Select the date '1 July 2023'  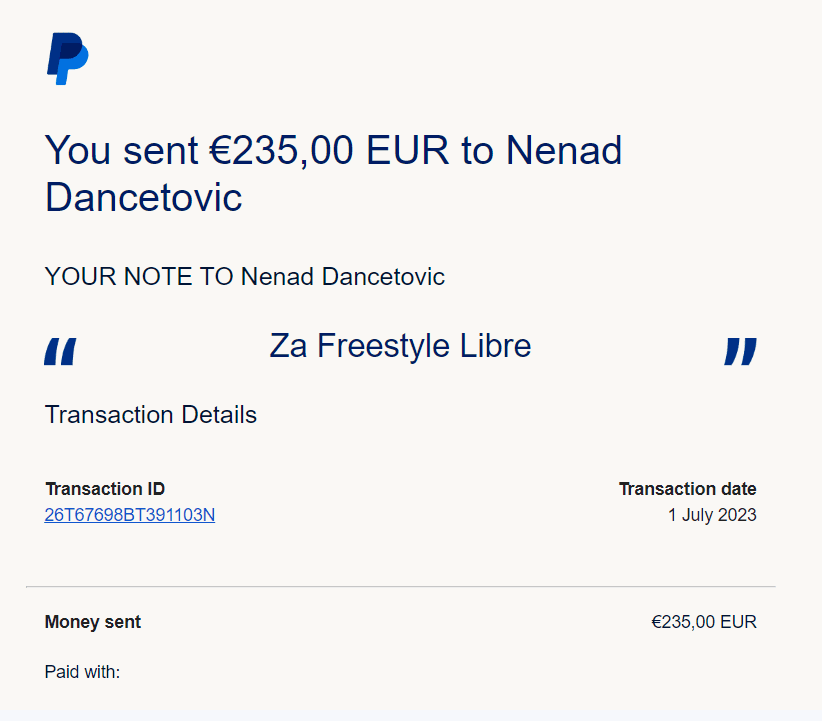(x=712, y=515)
